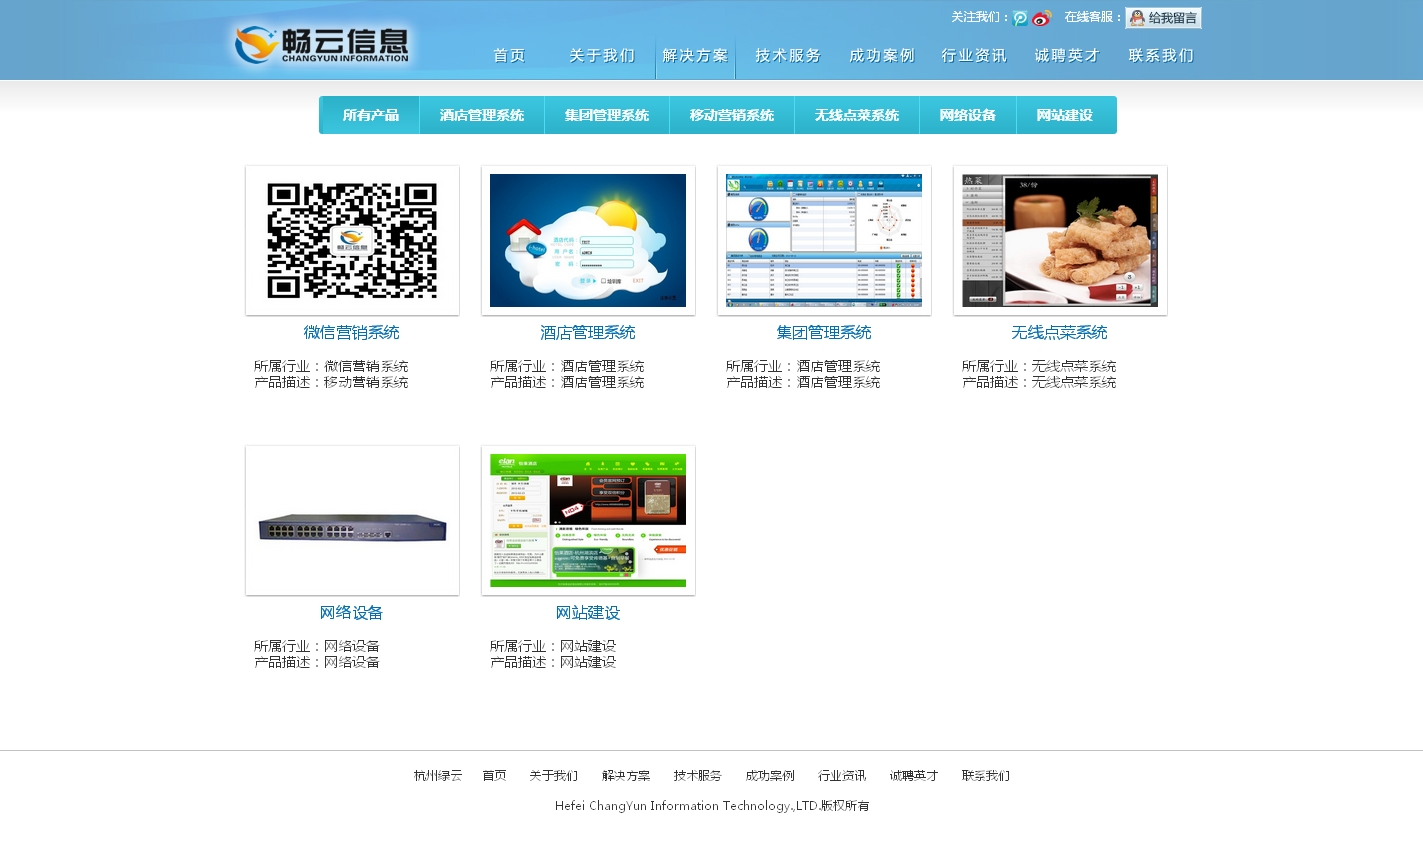Select the 网络设备 category tab

(968, 115)
